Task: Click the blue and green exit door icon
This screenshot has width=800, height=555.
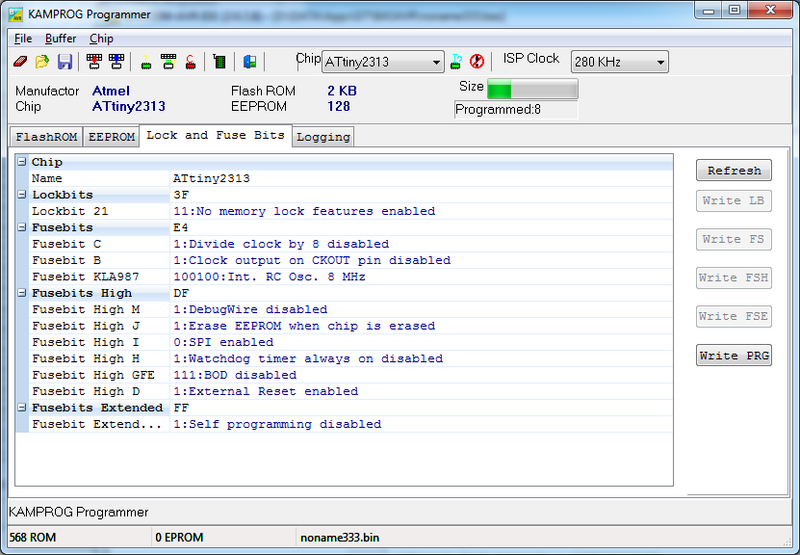Action: (249, 62)
